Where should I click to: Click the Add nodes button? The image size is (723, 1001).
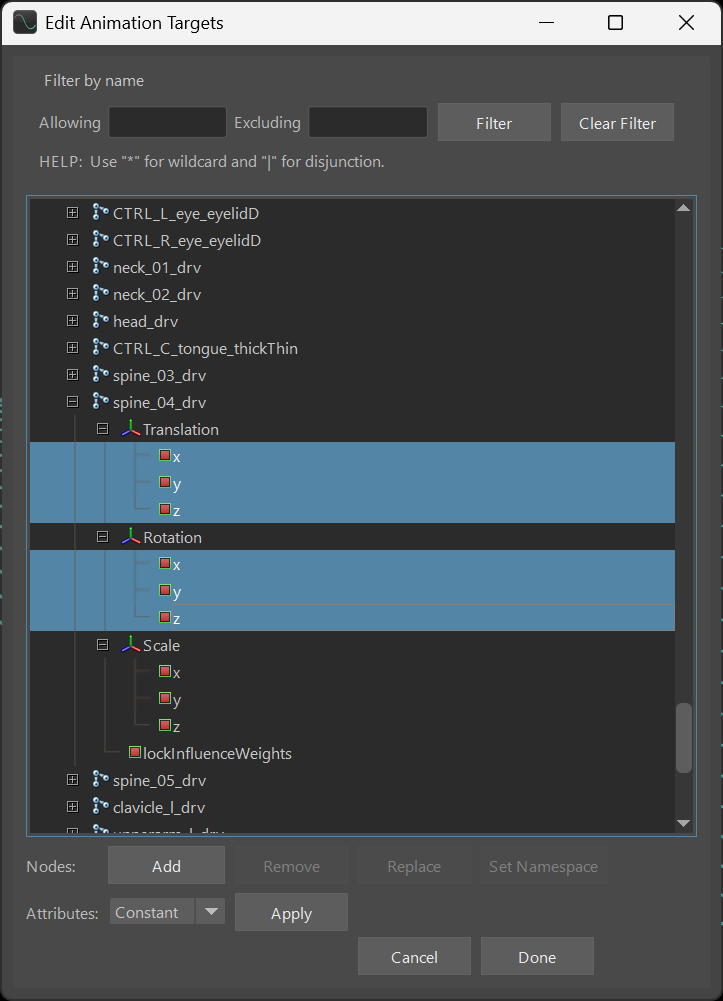[166, 867]
